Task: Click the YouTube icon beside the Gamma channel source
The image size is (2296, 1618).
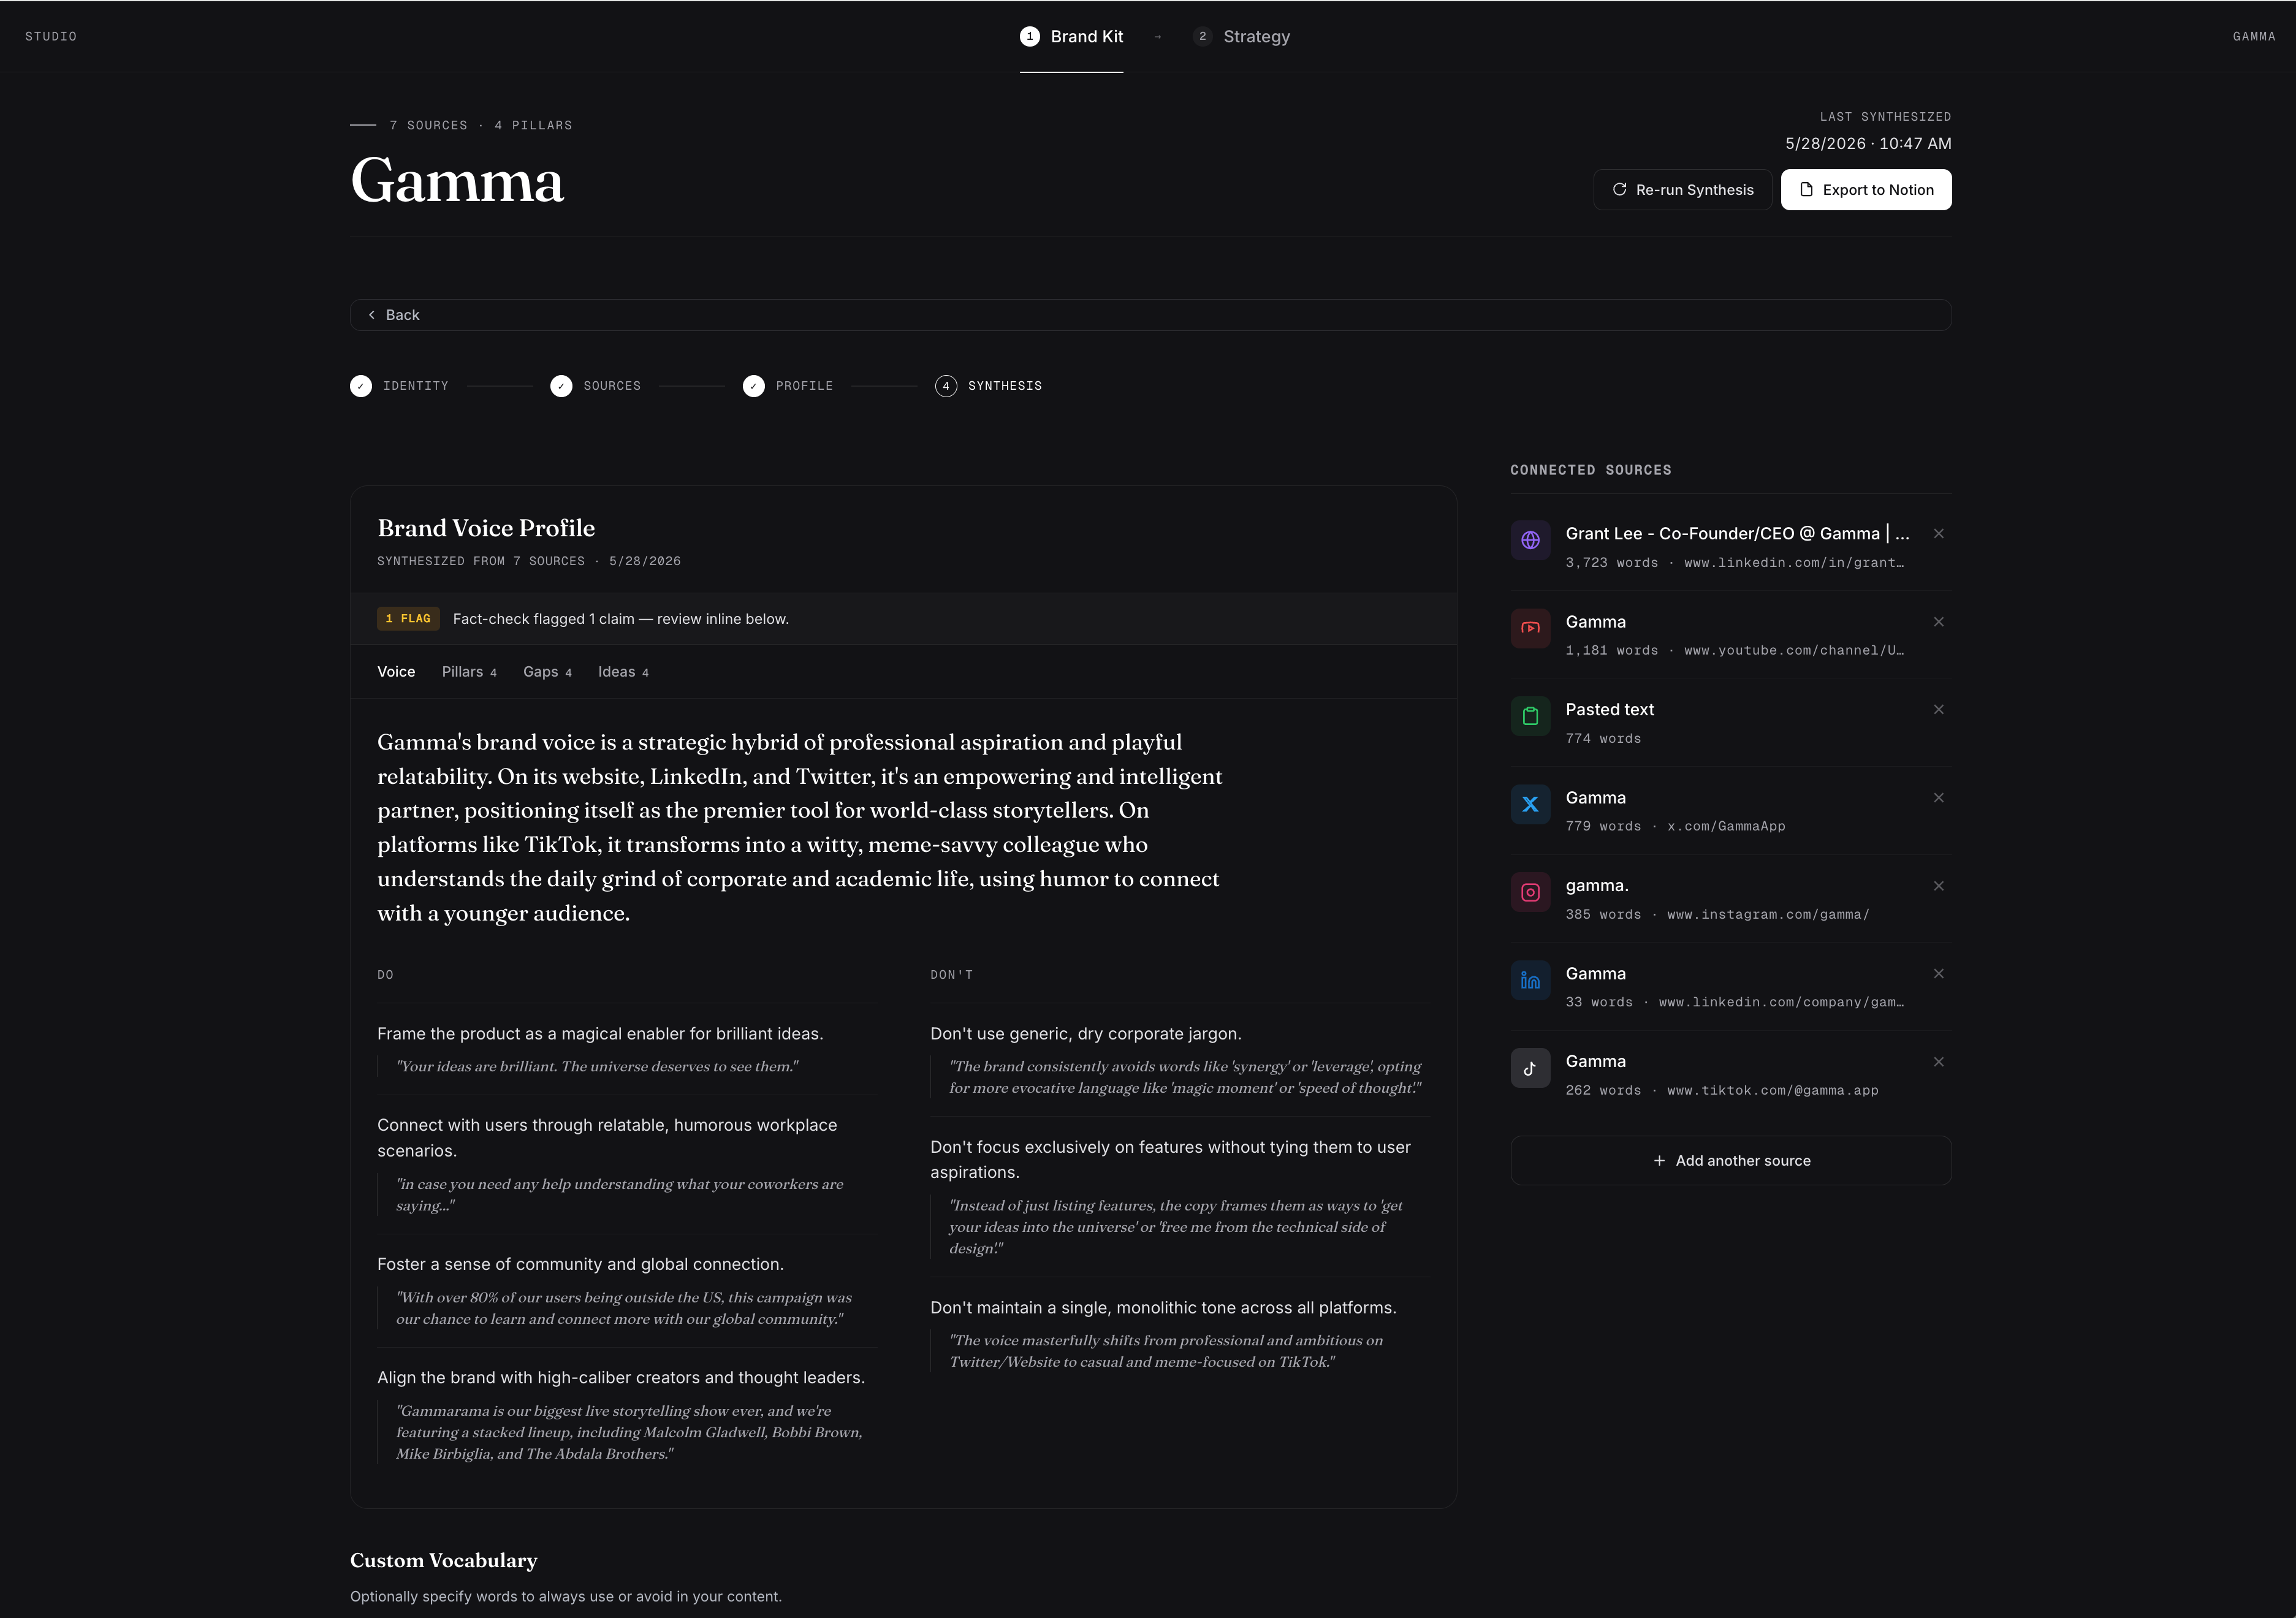Action: pos(1530,628)
